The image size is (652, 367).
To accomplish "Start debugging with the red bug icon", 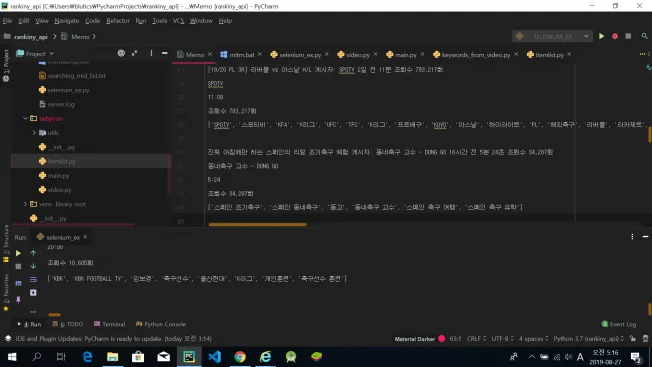I will (x=615, y=37).
